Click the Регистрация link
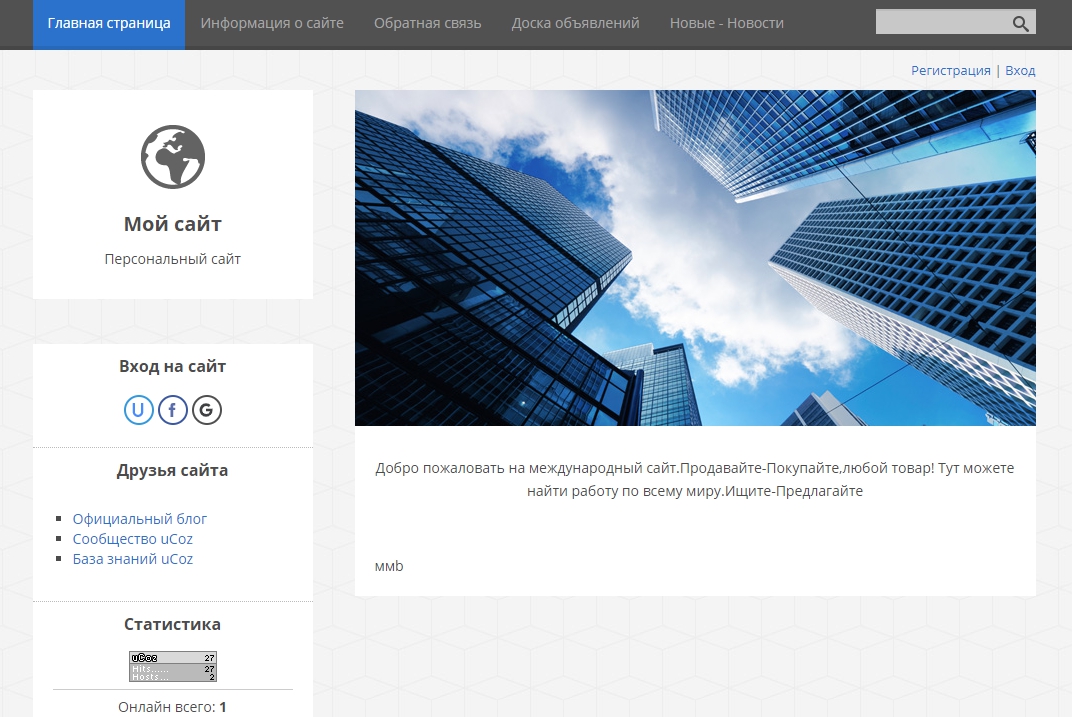 click(950, 71)
